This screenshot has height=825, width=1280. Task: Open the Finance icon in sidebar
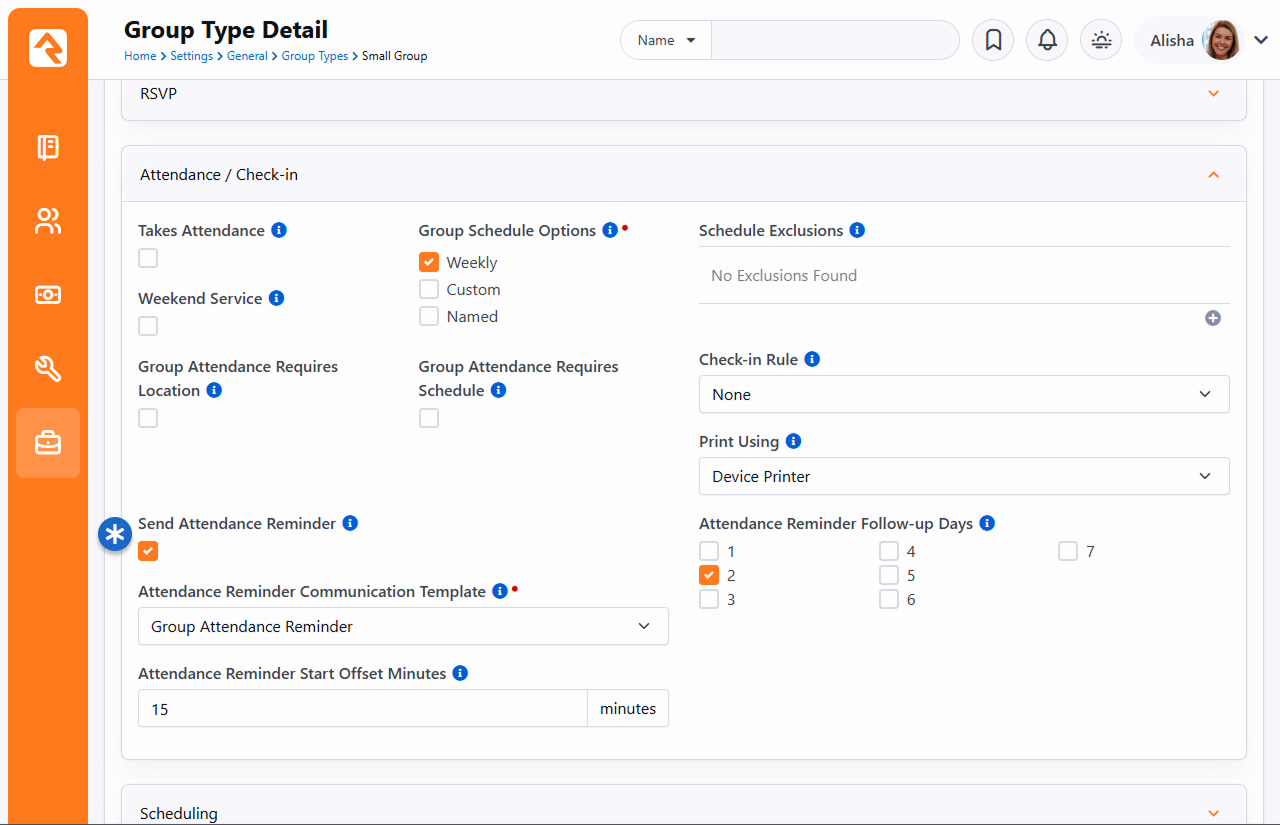pos(48,295)
